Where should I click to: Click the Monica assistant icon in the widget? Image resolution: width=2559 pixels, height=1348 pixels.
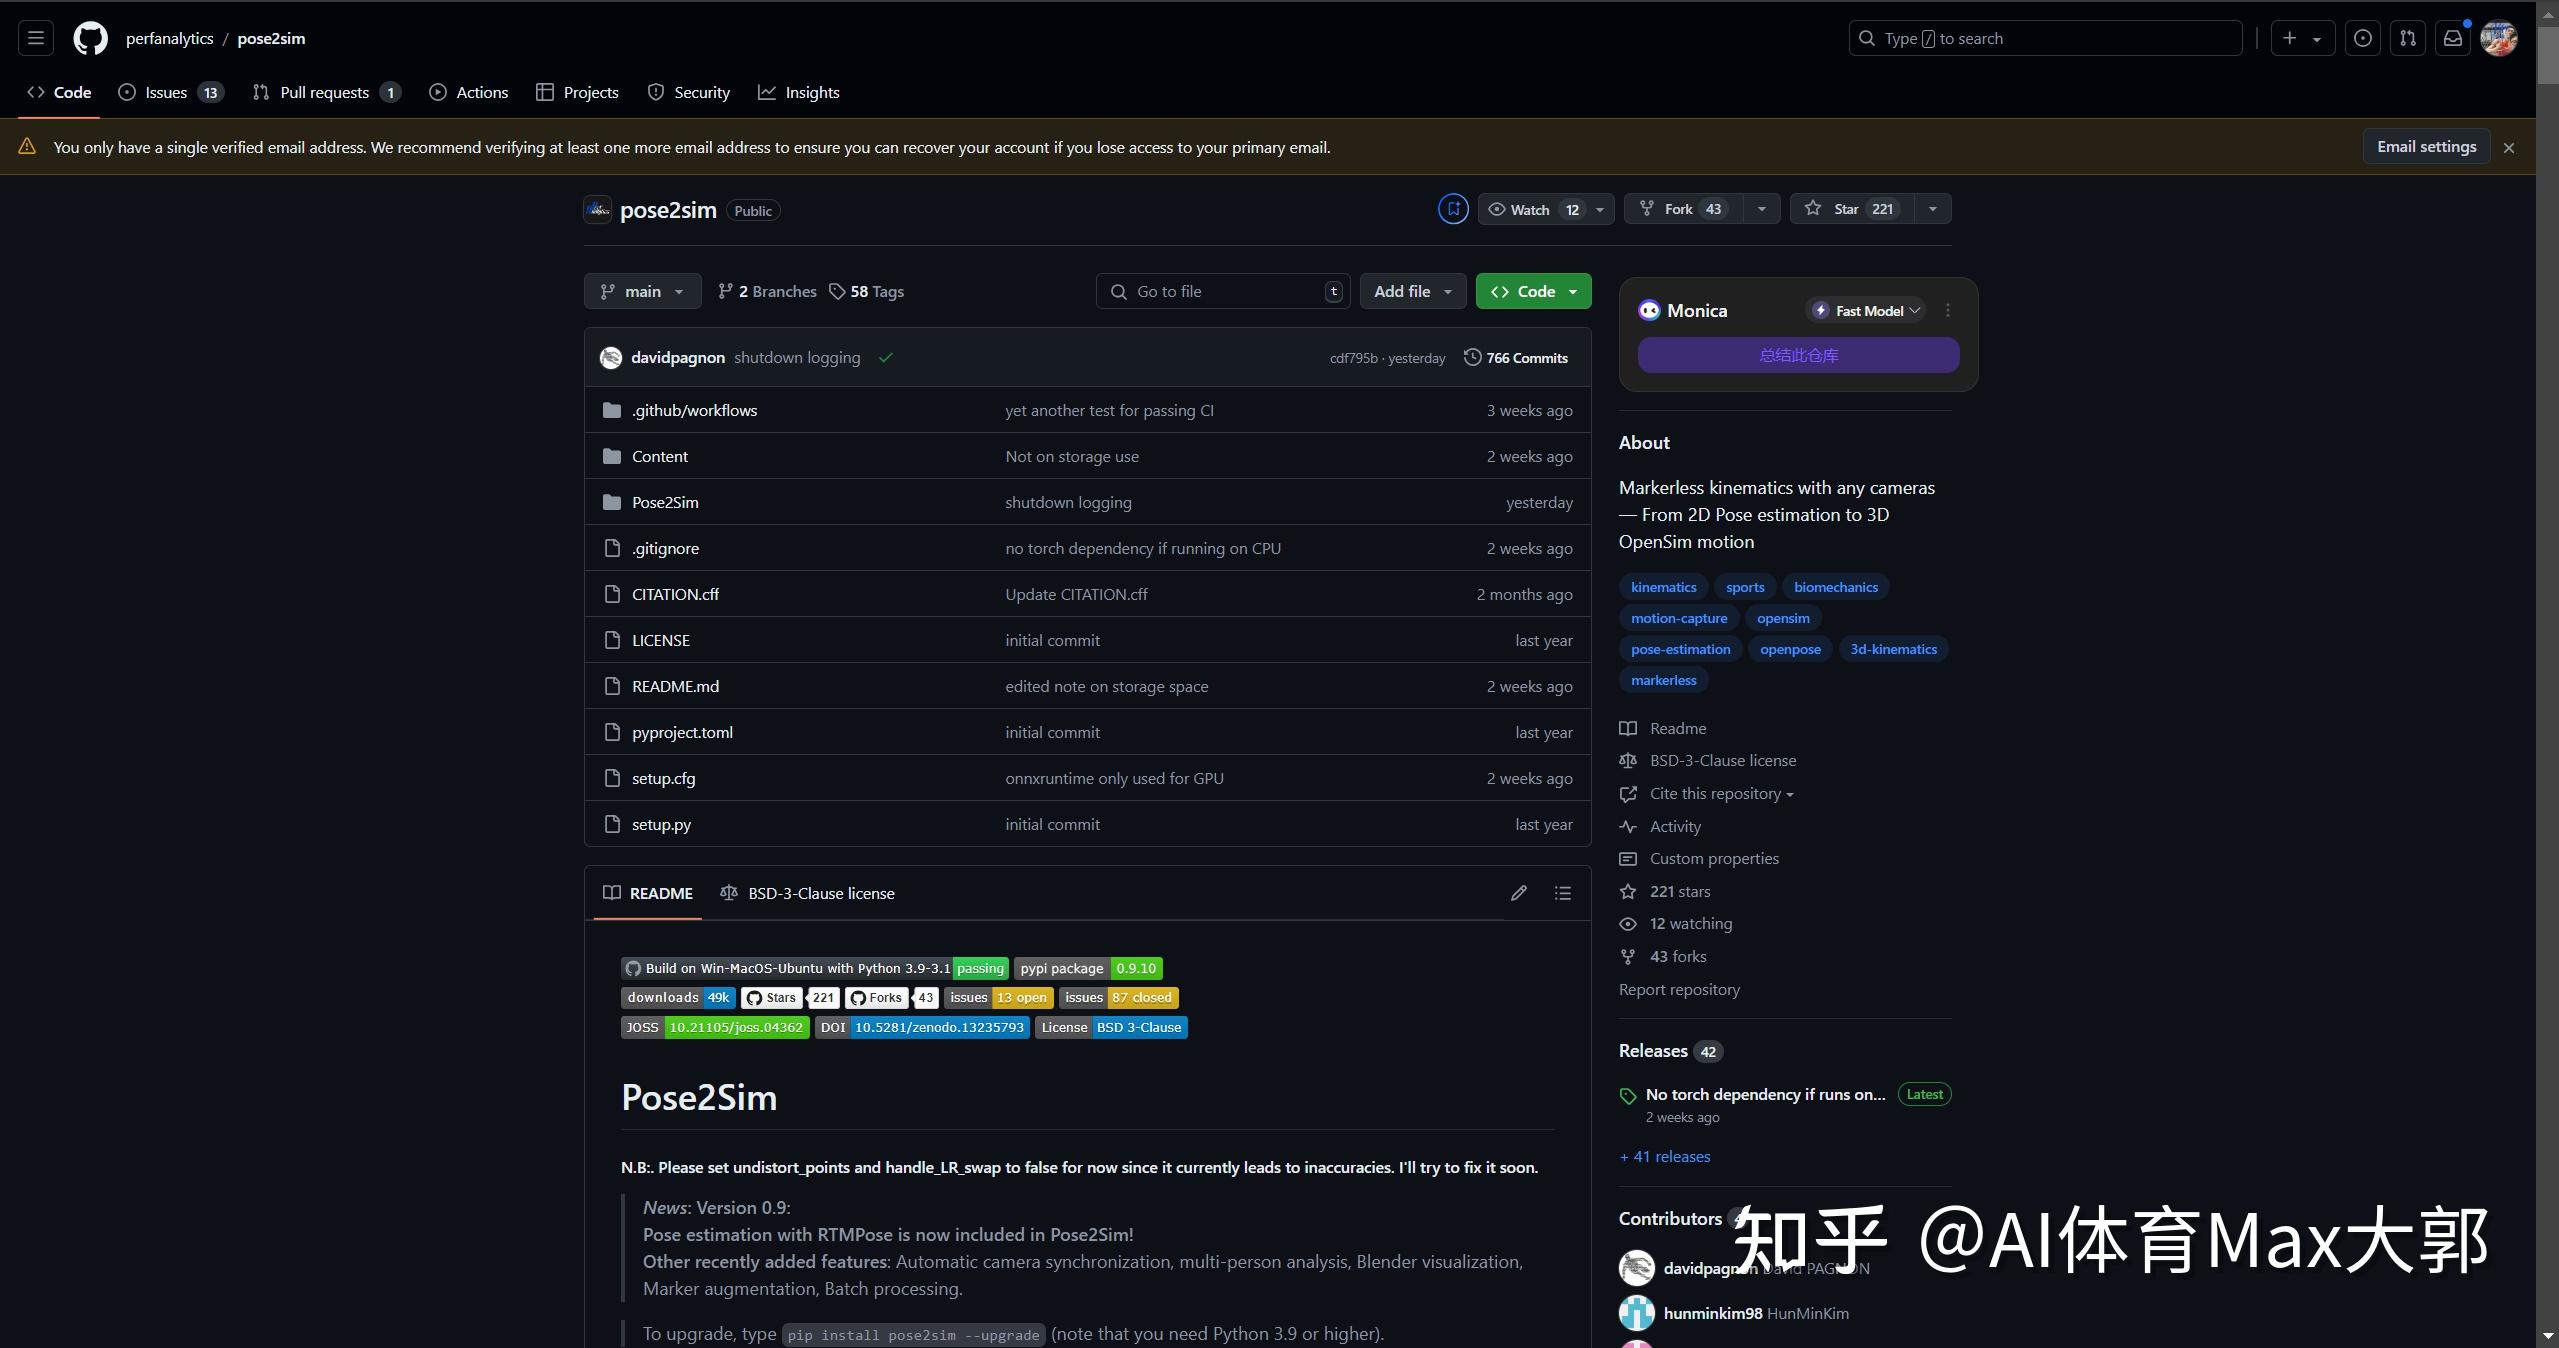point(1648,310)
